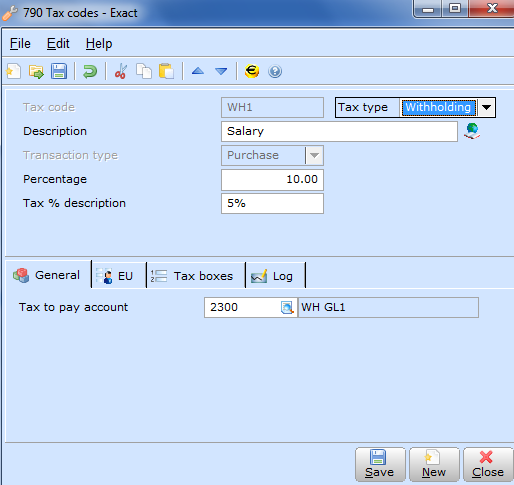The width and height of the screenshot is (514, 485).
Task: Click the blue Help question mark icon
Action: 275,71
